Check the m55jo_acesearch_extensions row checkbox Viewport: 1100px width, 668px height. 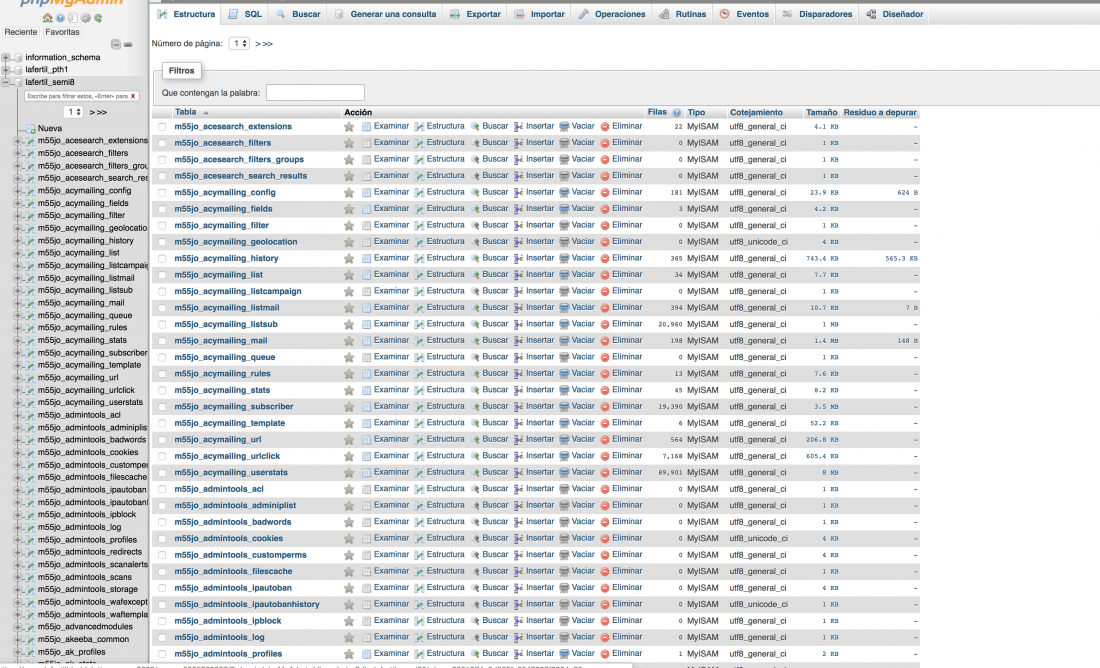coord(162,127)
